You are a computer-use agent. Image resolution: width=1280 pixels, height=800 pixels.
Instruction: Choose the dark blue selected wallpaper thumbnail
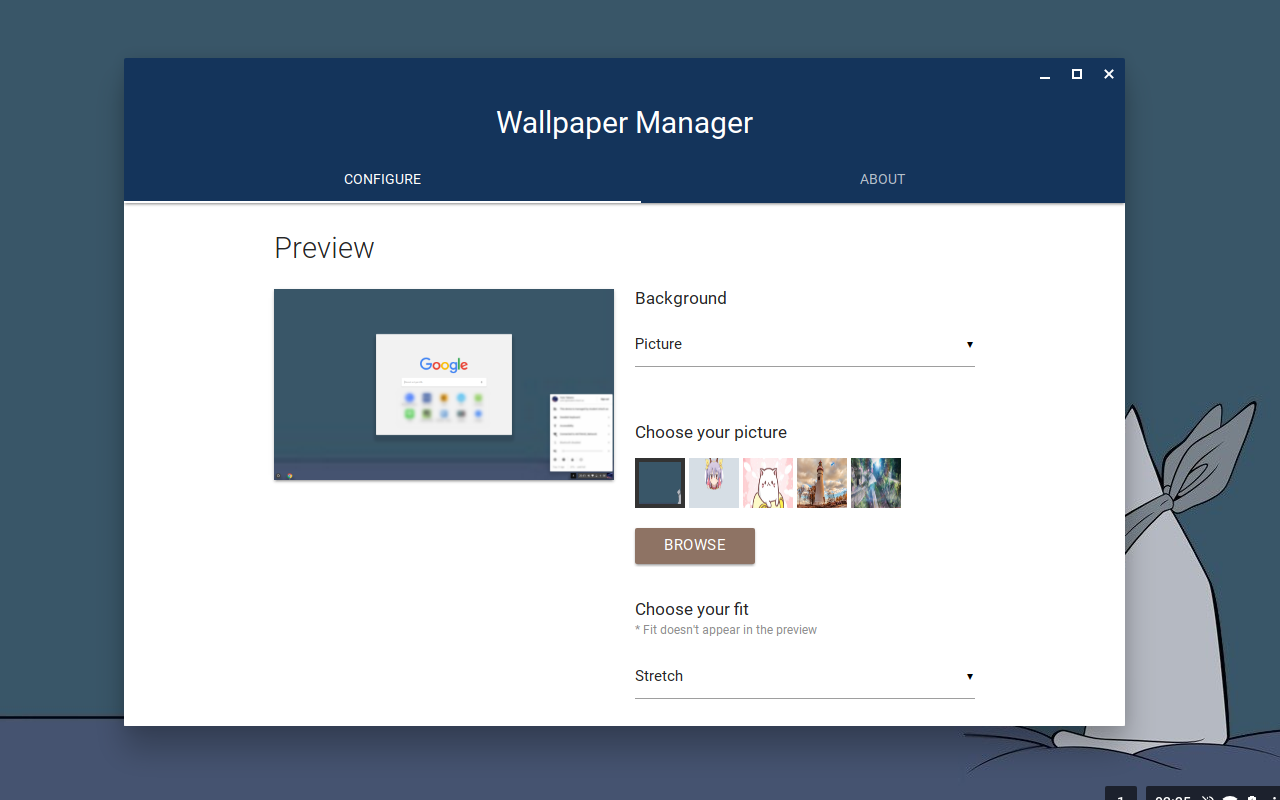coord(660,483)
